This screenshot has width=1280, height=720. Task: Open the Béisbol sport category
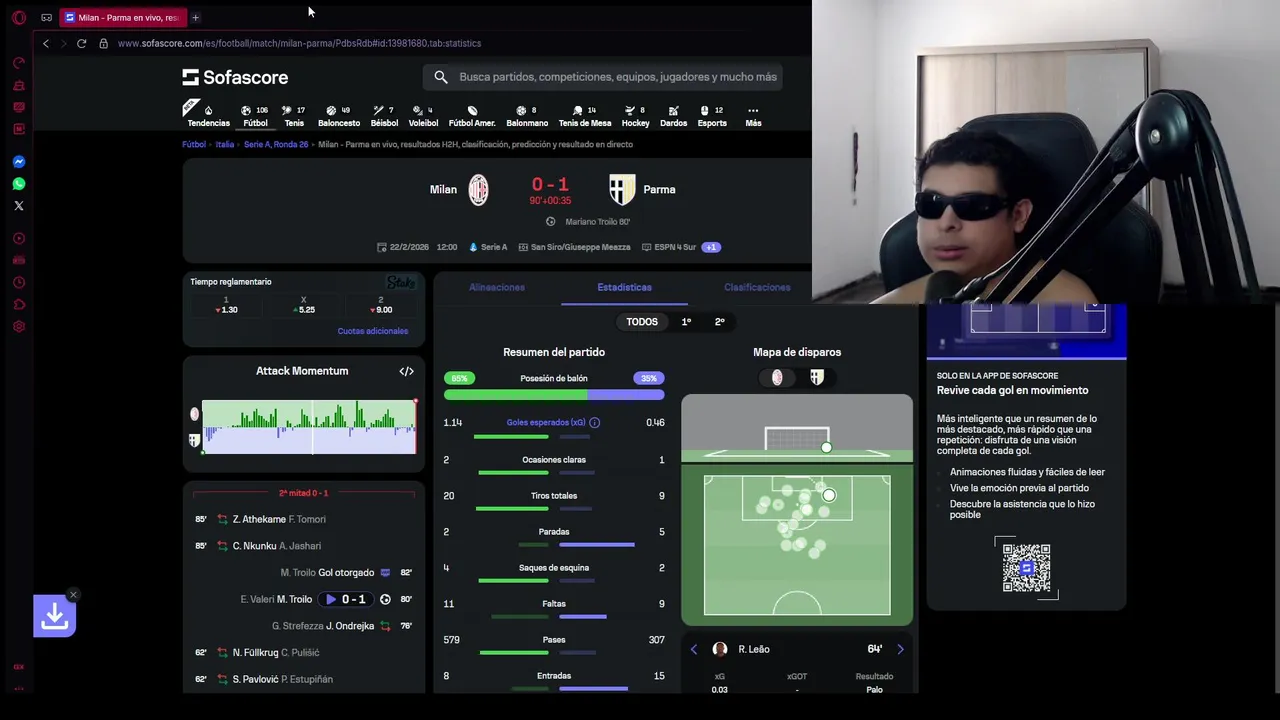(384, 116)
